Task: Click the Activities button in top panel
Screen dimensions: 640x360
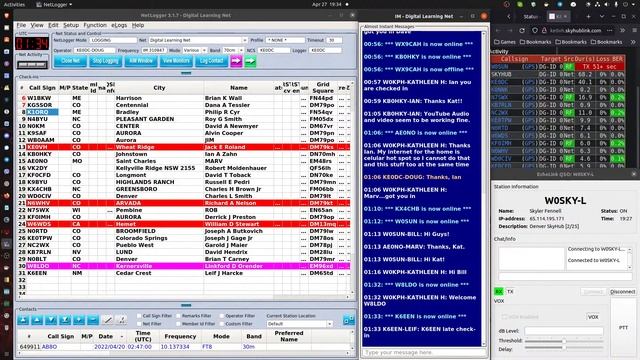Action: [14, 4]
